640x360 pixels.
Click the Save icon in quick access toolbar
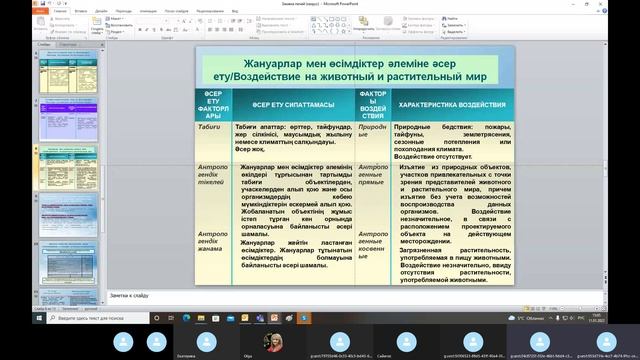click(x=42, y=3)
